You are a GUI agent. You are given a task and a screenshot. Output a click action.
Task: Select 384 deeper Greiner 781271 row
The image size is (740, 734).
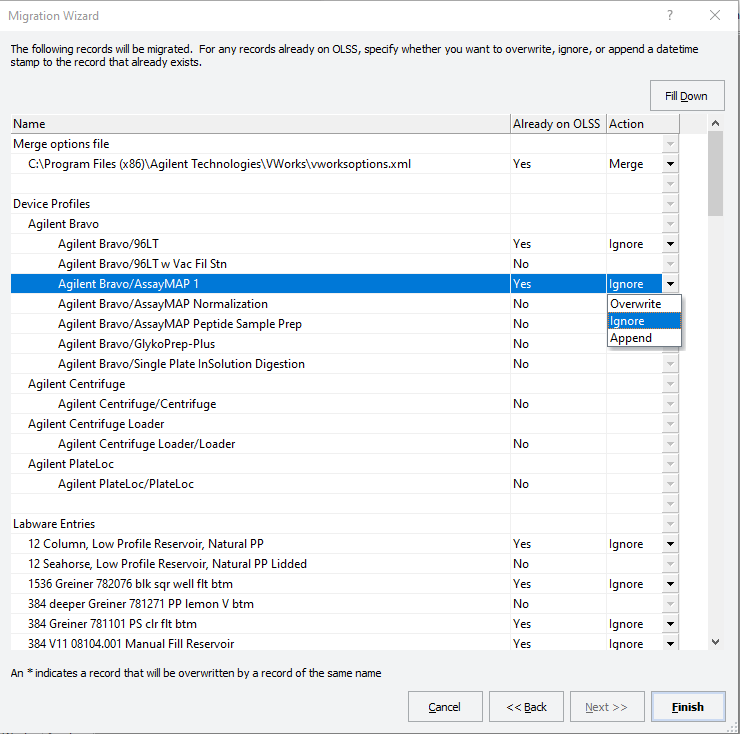[345, 604]
